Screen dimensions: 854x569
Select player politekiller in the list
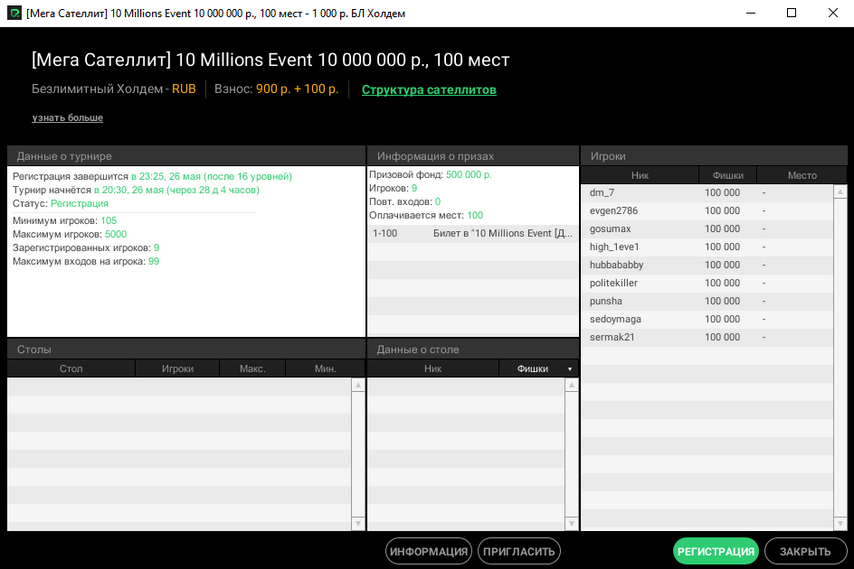coord(614,283)
